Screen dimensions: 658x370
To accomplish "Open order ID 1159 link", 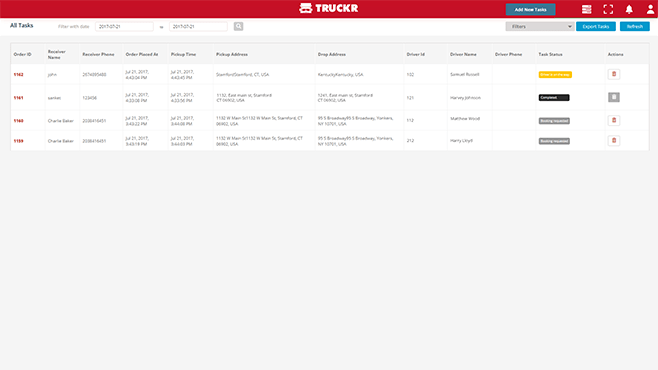I will [18, 141].
